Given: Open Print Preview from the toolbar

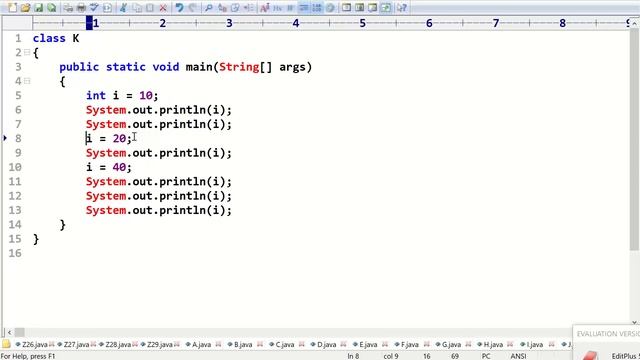Looking at the screenshot, I should point(68,7).
